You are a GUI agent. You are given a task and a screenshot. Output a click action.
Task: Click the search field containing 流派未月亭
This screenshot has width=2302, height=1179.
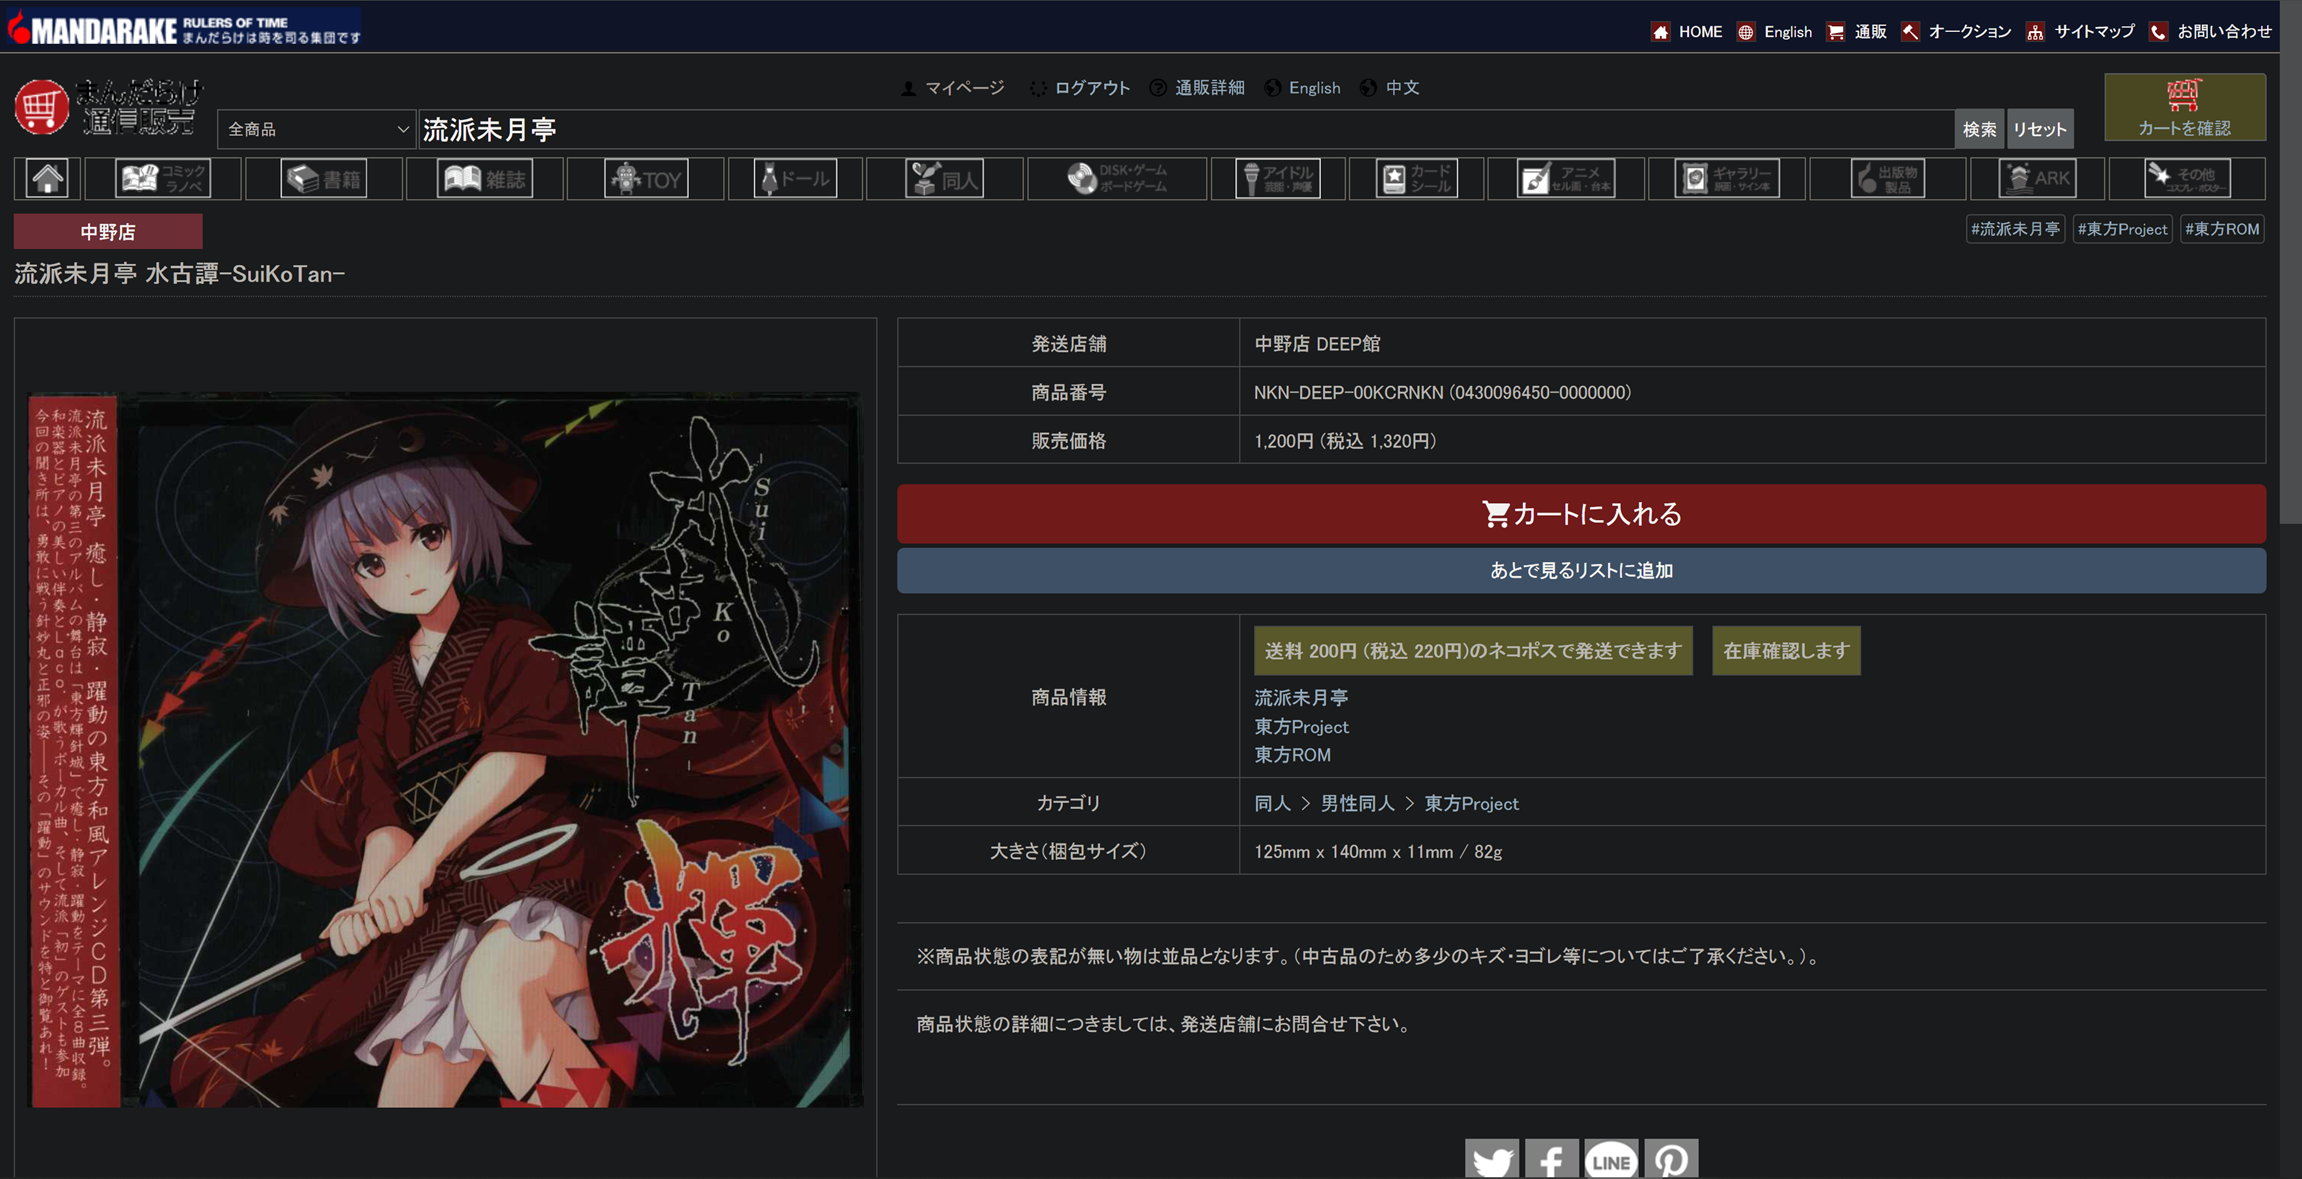click(1185, 129)
